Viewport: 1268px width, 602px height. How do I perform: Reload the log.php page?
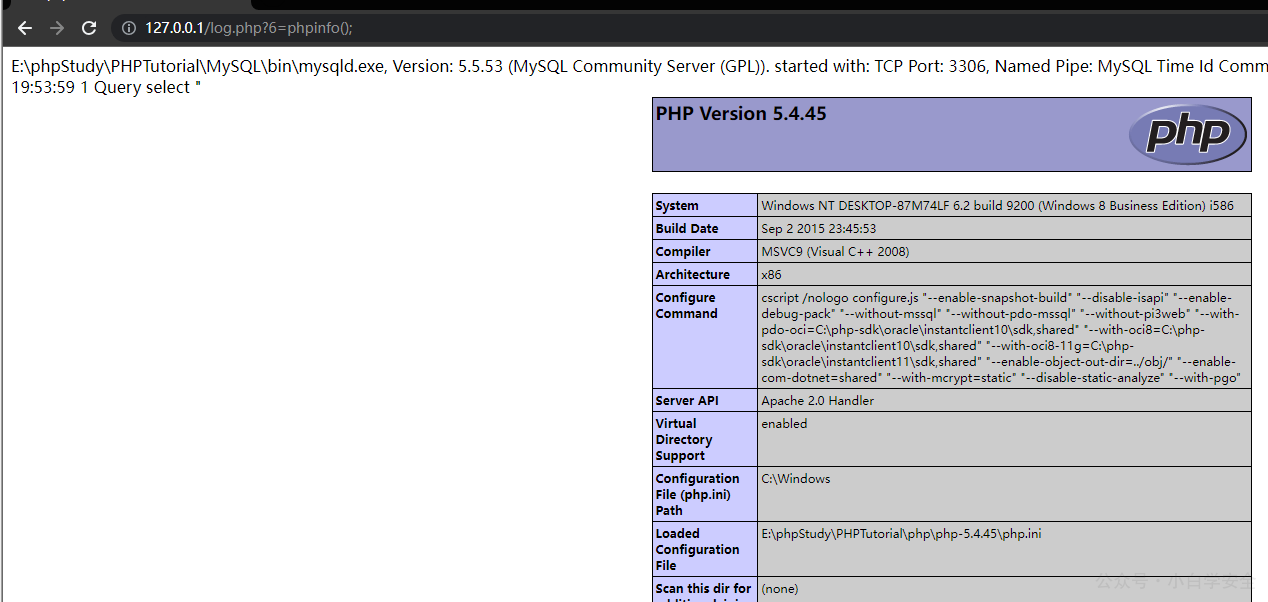point(89,28)
